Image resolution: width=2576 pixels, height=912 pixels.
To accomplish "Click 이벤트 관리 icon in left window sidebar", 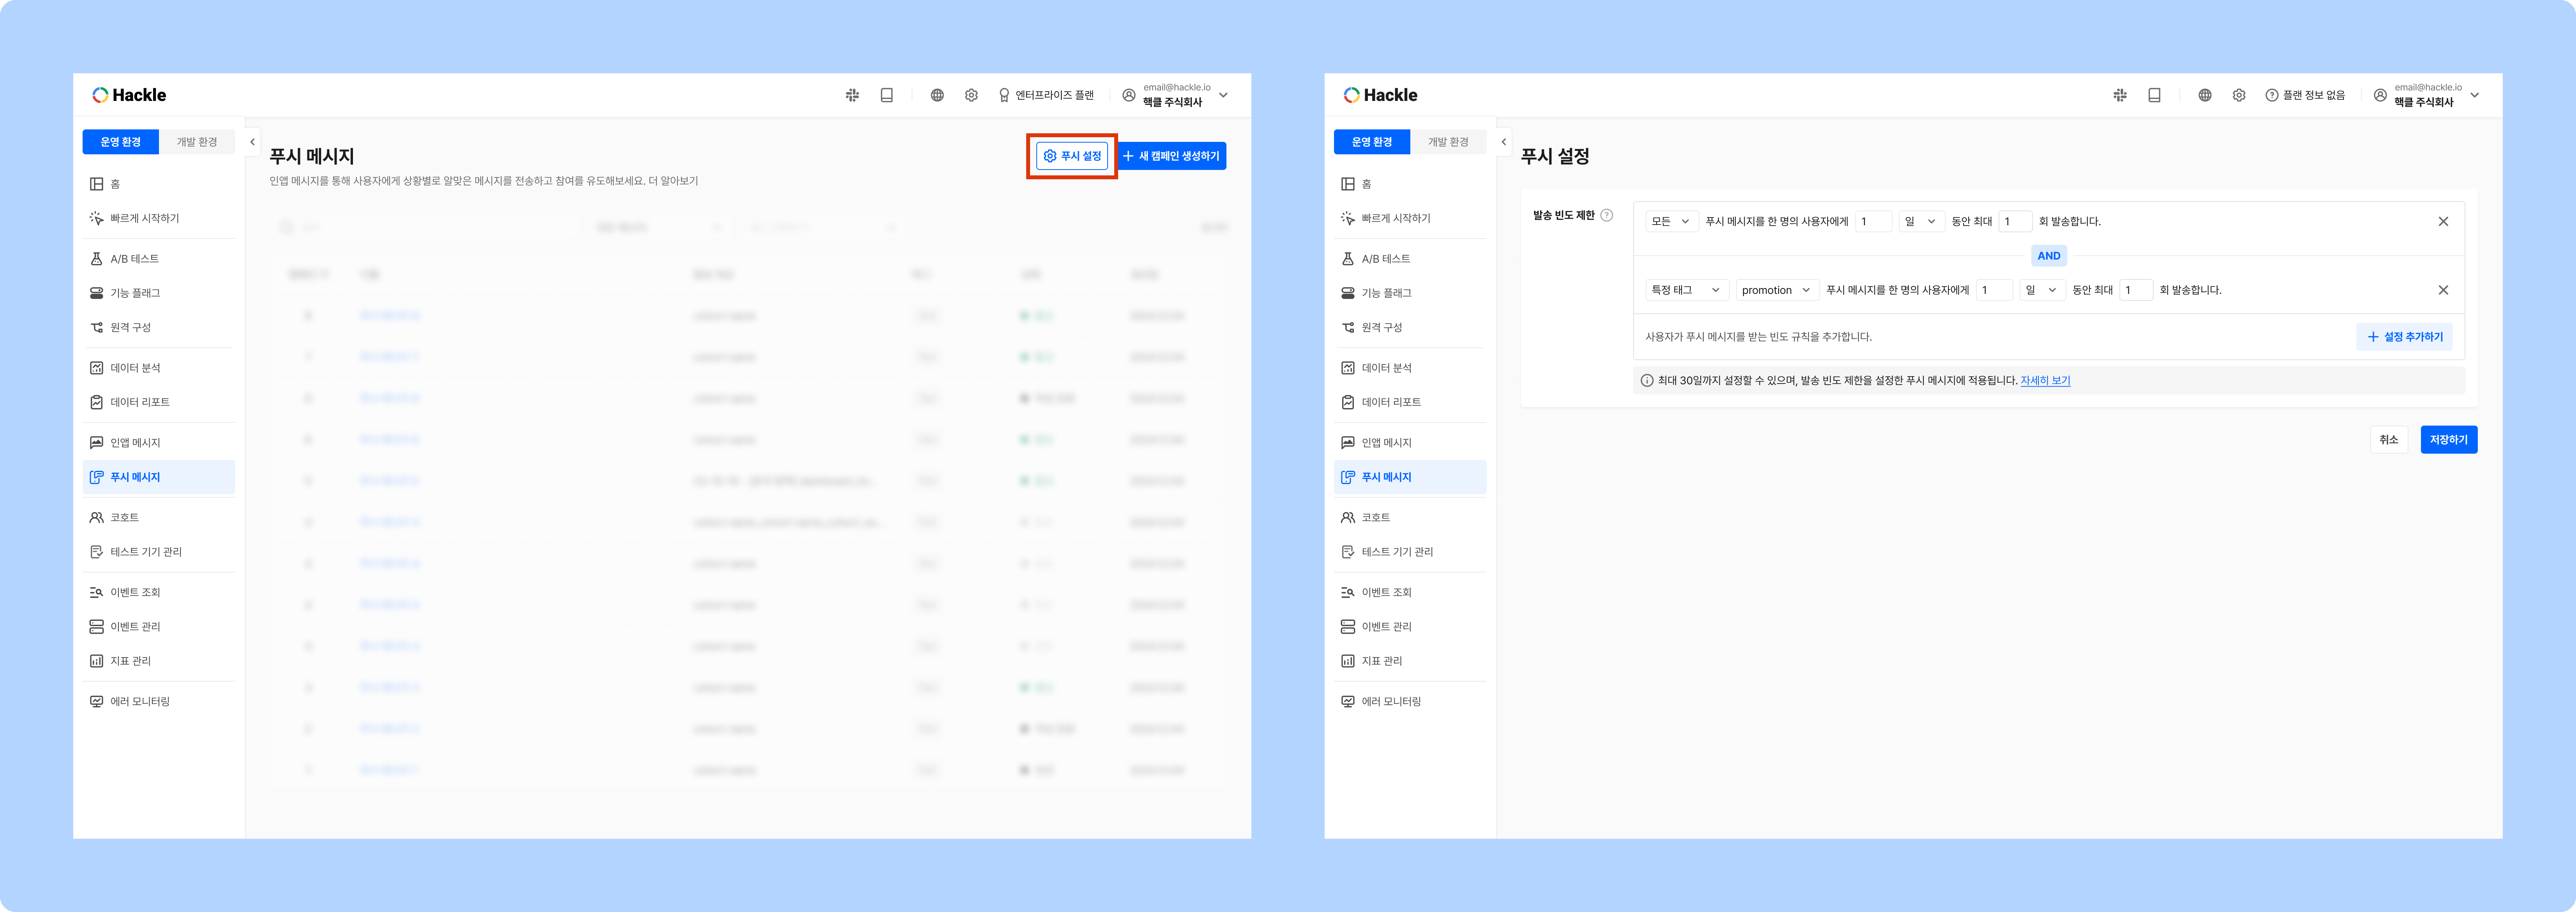I will pyautogui.click(x=97, y=627).
